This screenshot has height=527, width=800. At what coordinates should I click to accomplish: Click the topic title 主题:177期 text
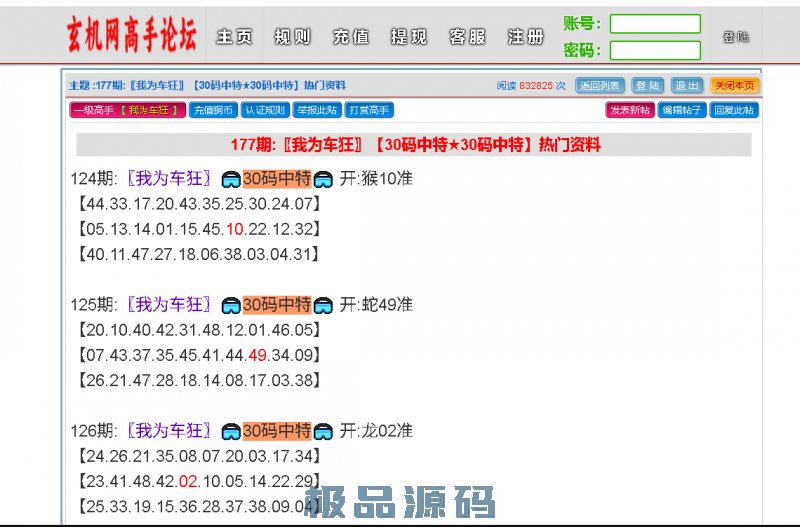[x=207, y=85]
